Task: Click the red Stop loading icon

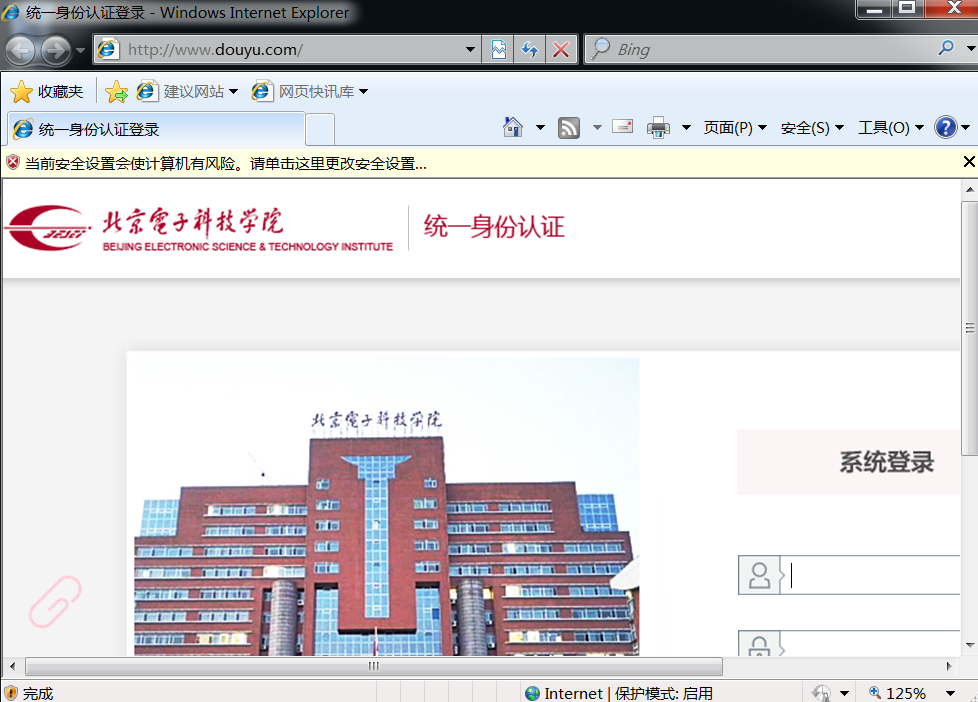Action: [x=561, y=49]
